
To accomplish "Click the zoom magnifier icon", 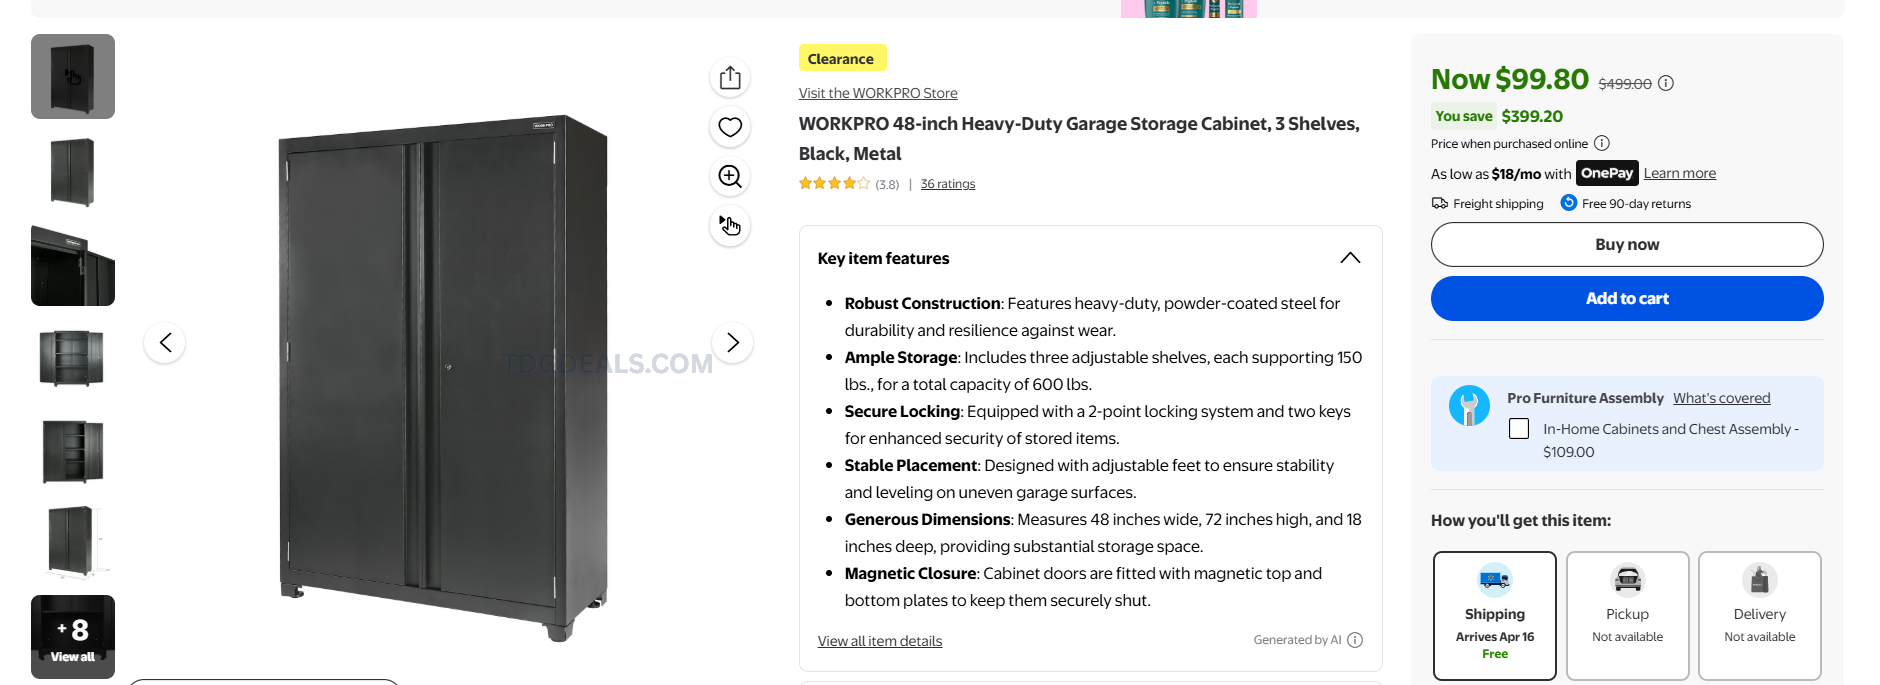I will (730, 177).
